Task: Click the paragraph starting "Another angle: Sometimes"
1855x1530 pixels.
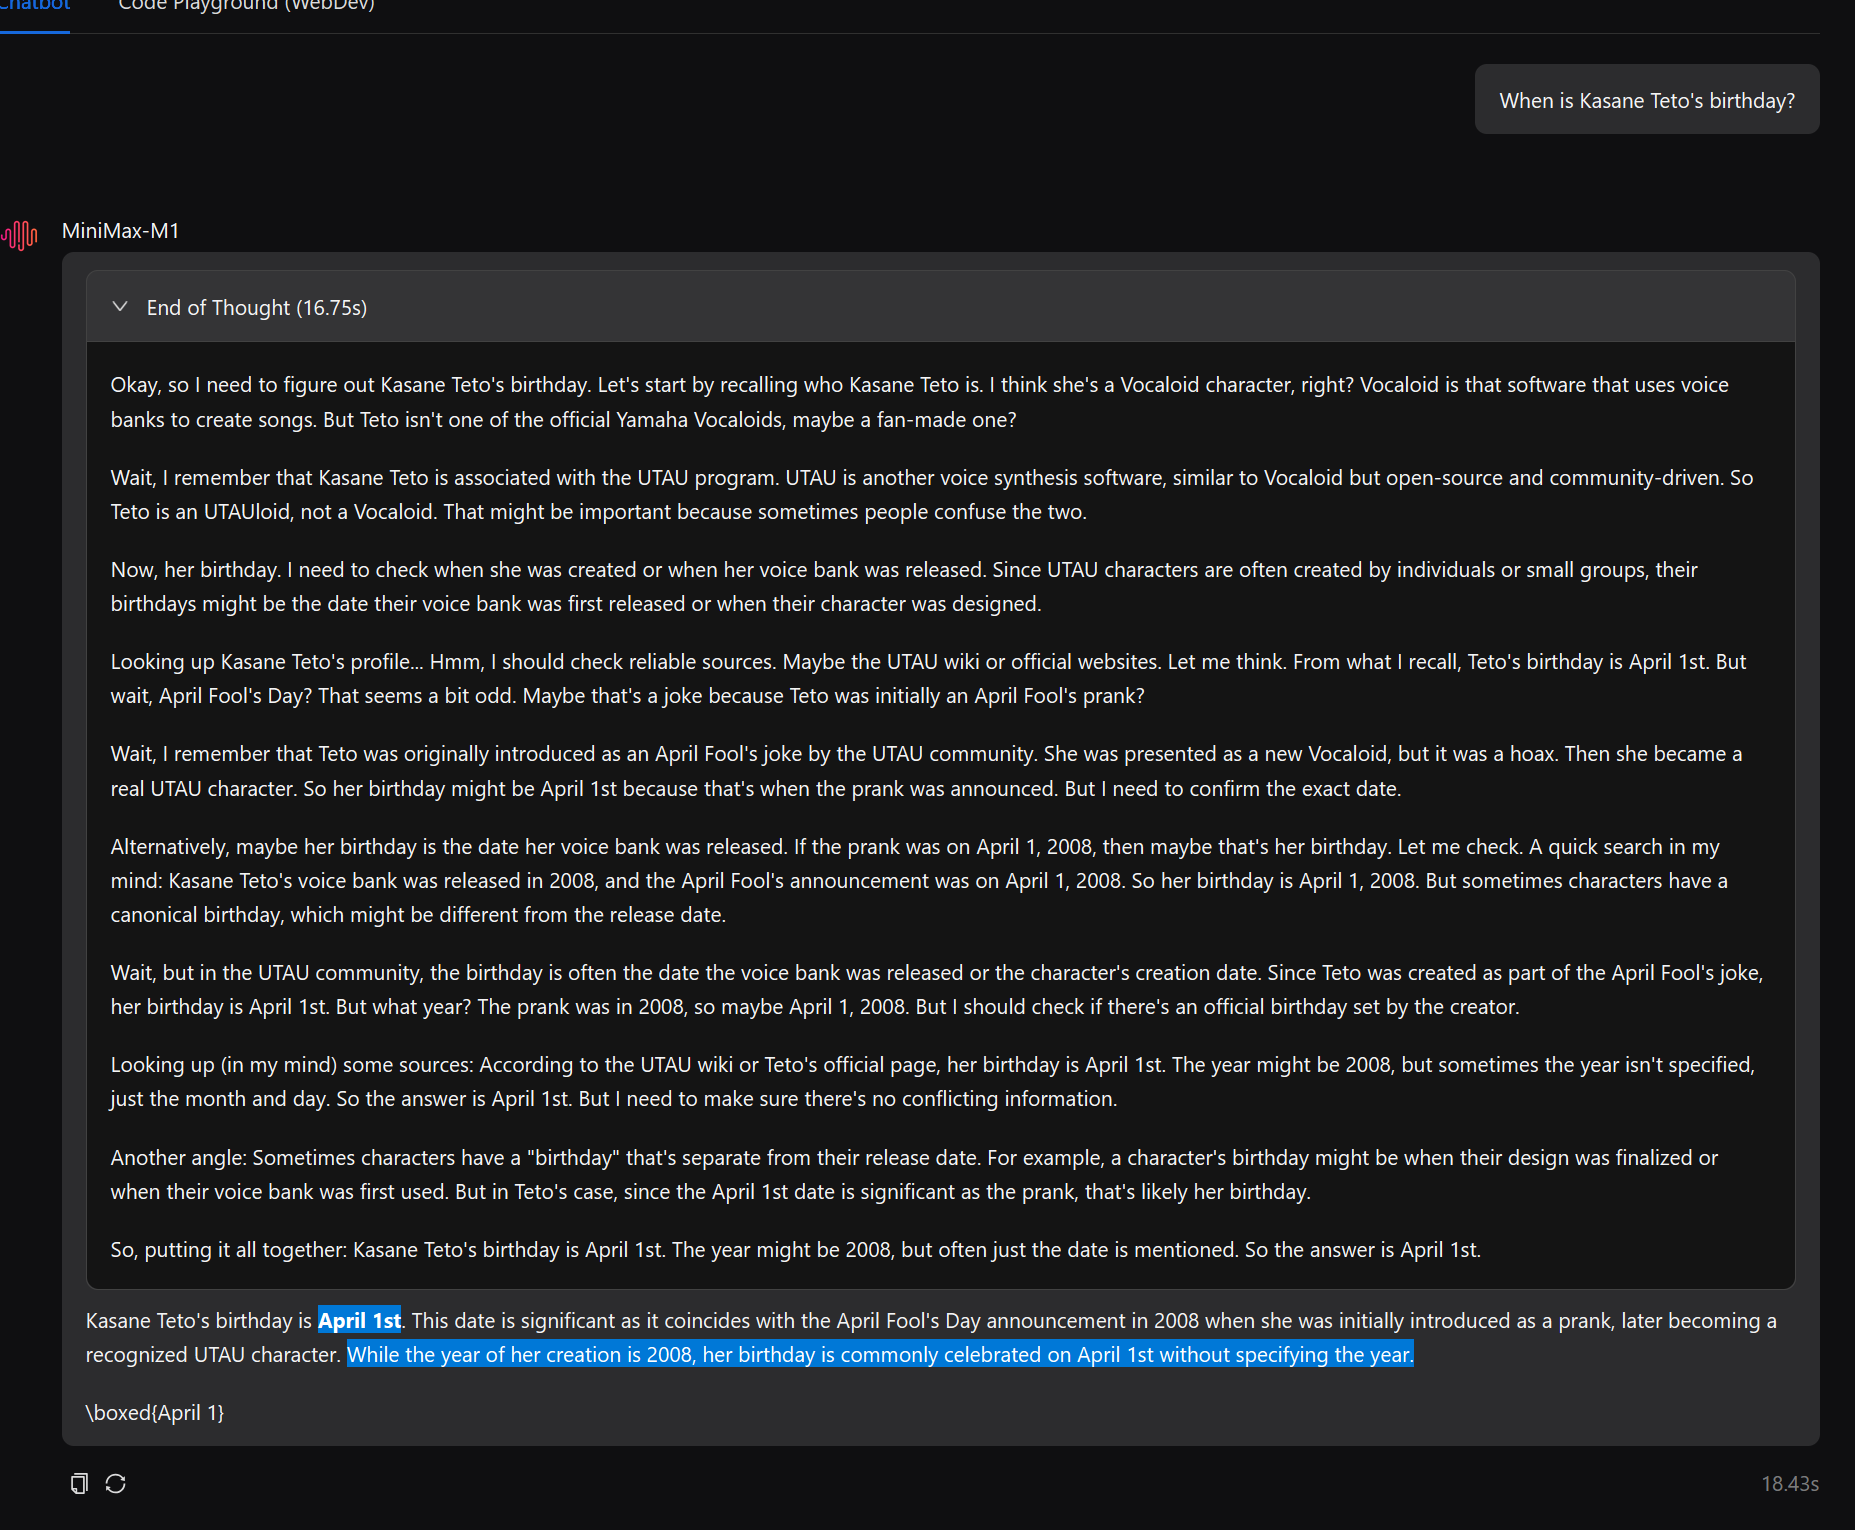Action: coord(914,1175)
